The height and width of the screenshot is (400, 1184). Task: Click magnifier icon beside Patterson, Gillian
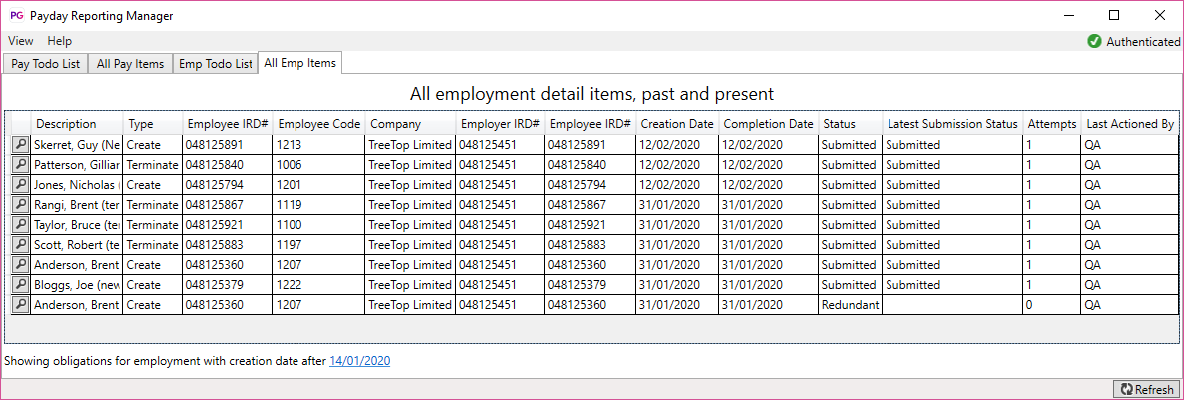(x=19, y=164)
